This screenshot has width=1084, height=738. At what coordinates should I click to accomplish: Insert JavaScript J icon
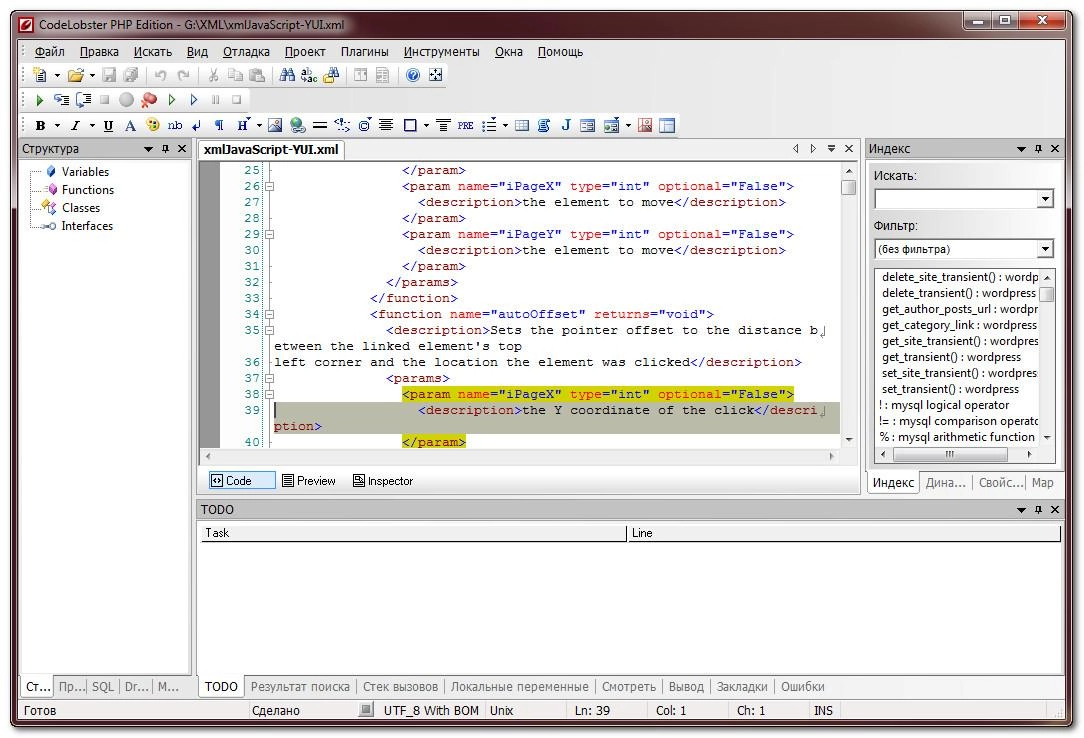[x=566, y=125]
